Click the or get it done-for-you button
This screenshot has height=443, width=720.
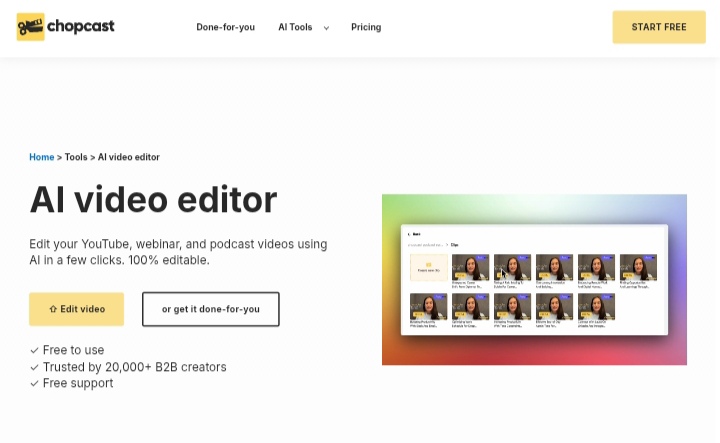(211, 309)
